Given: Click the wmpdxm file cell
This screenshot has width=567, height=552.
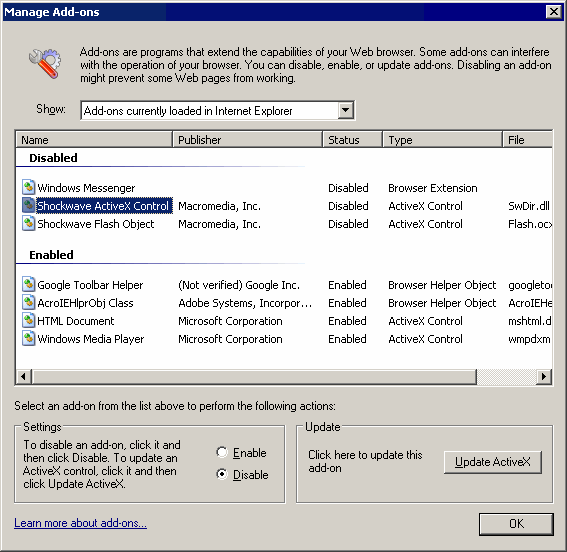Looking at the screenshot, I should tap(529, 339).
